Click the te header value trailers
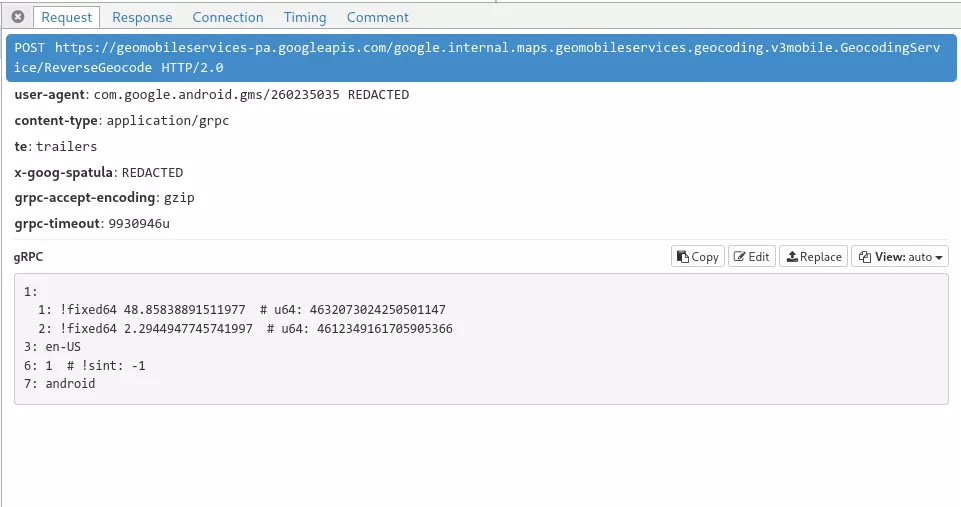 [67, 147]
